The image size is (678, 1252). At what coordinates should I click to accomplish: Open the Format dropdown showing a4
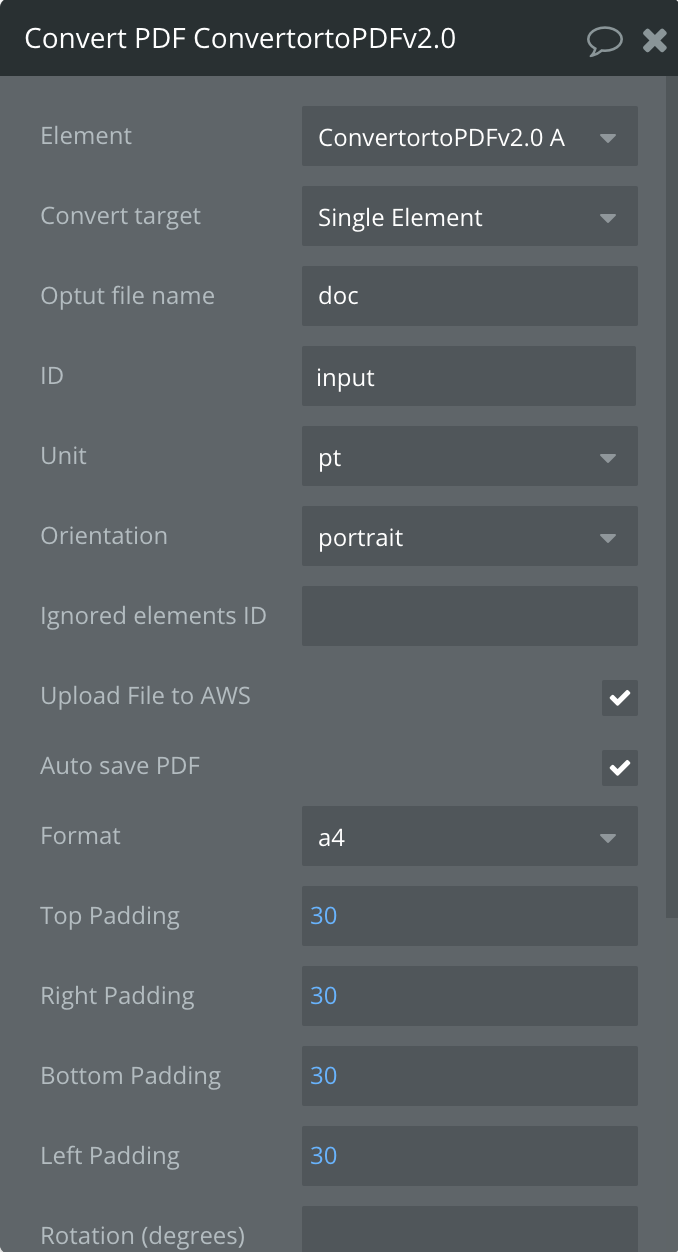pos(469,837)
